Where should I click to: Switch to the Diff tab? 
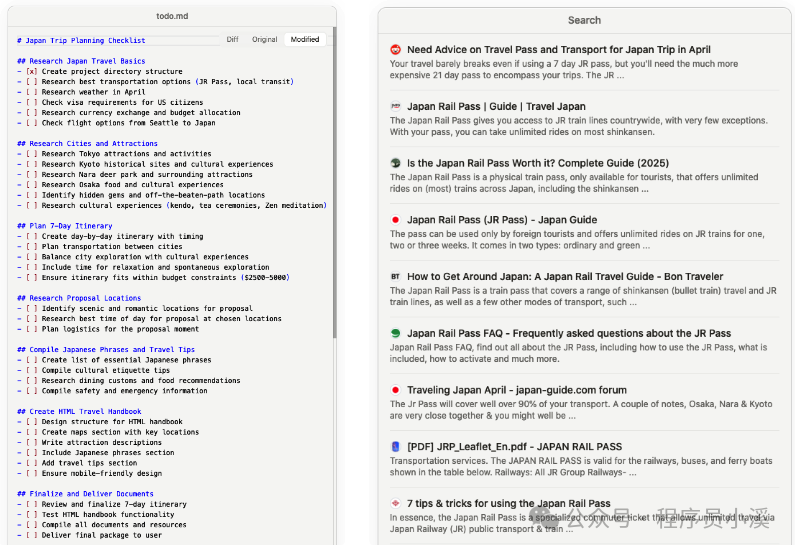point(232,40)
